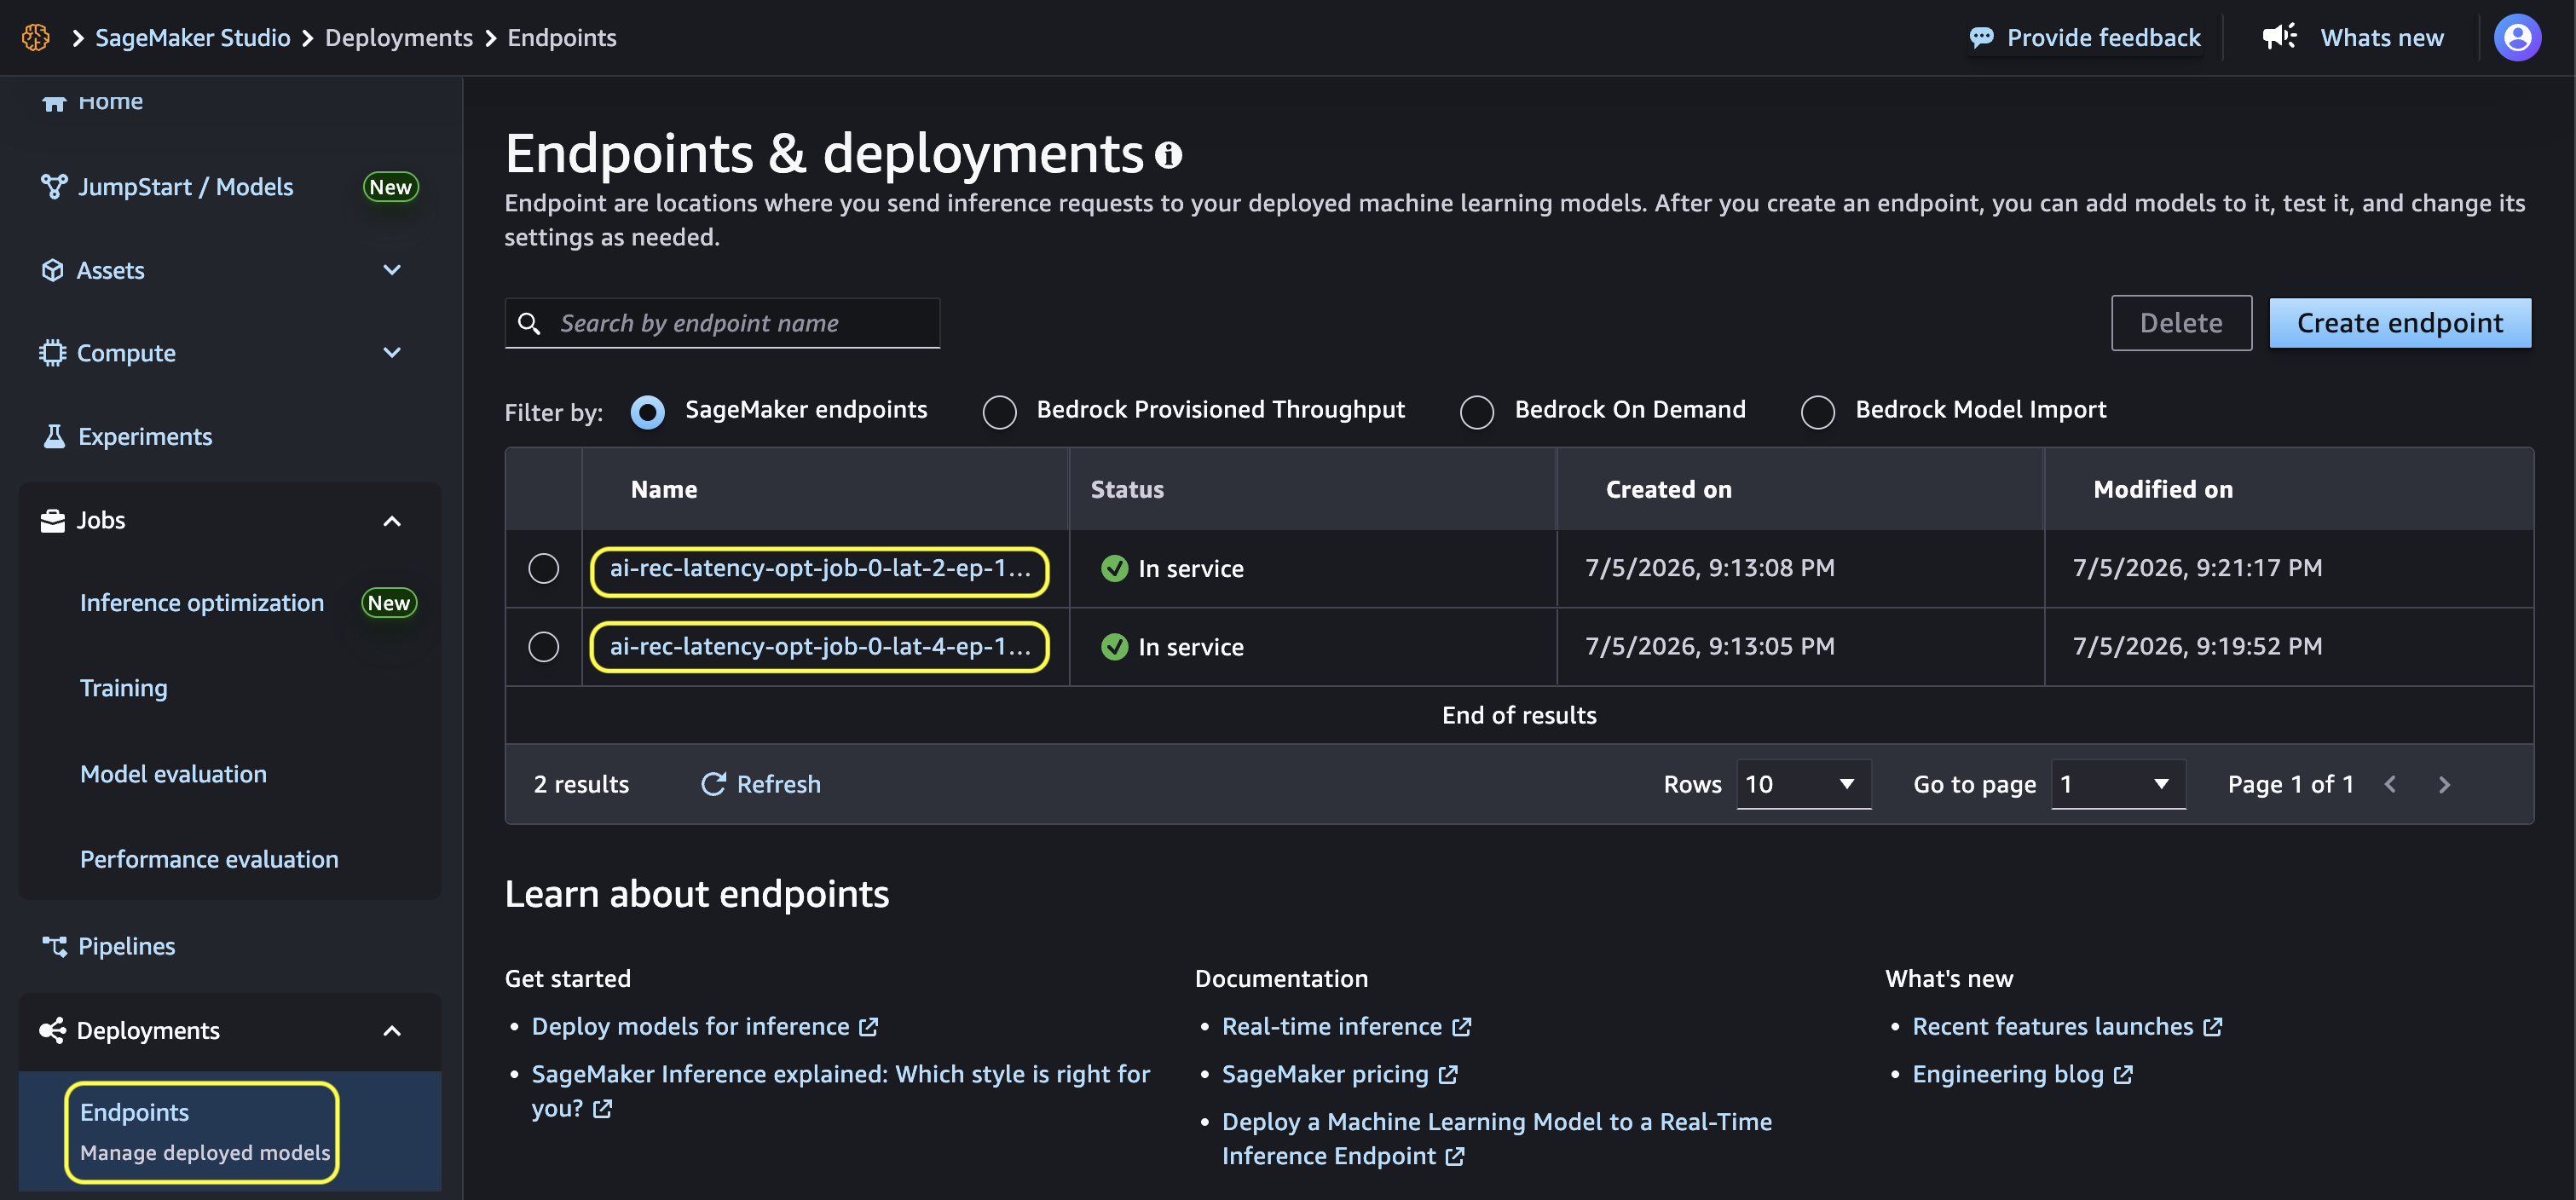Click the Jobs briefcase icon
This screenshot has height=1200, width=2576.
(53, 520)
